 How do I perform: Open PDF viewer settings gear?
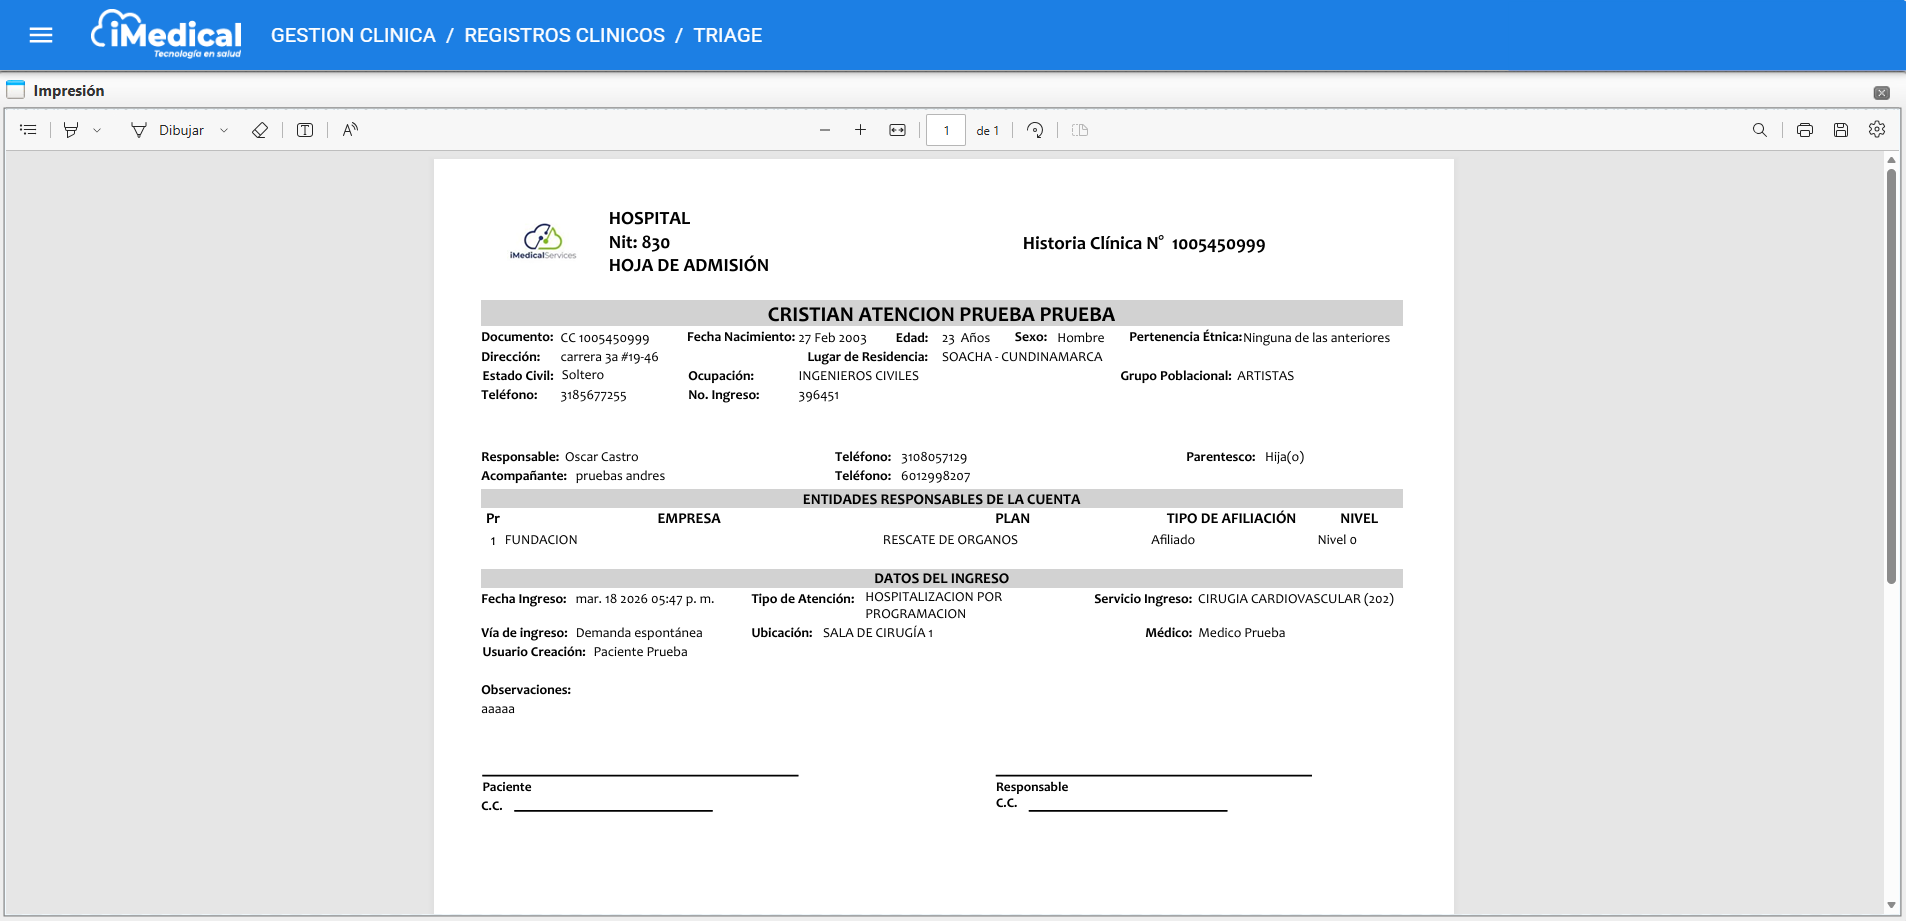[x=1877, y=130]
